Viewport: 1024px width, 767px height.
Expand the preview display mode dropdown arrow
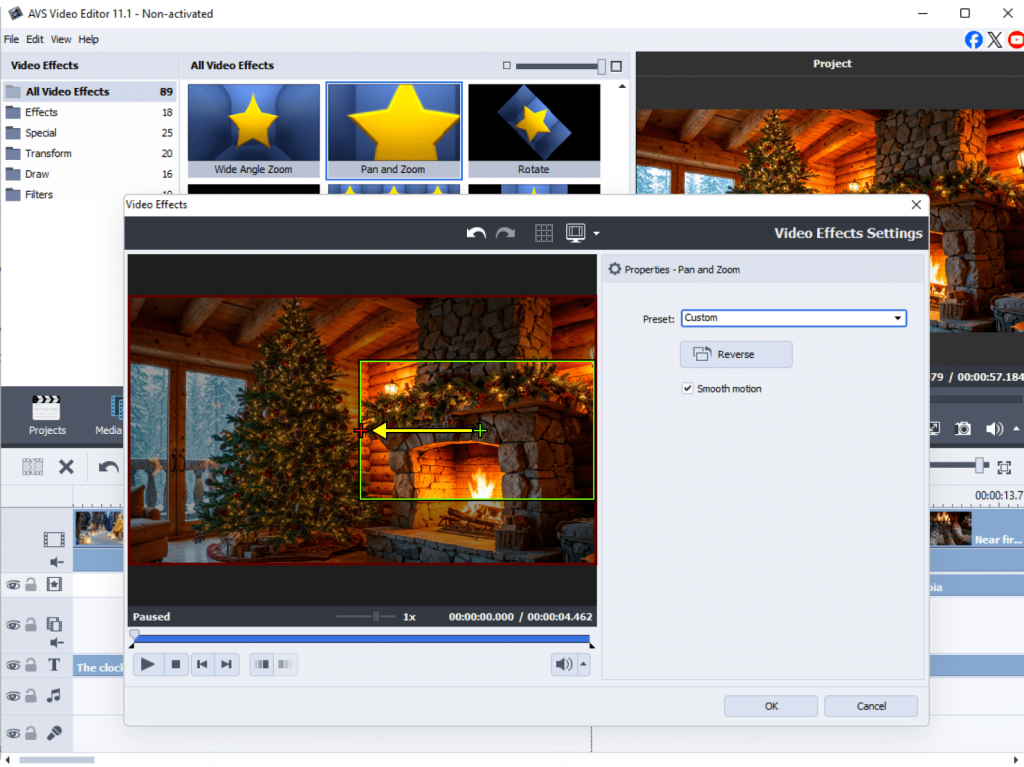tap(596, 233)
